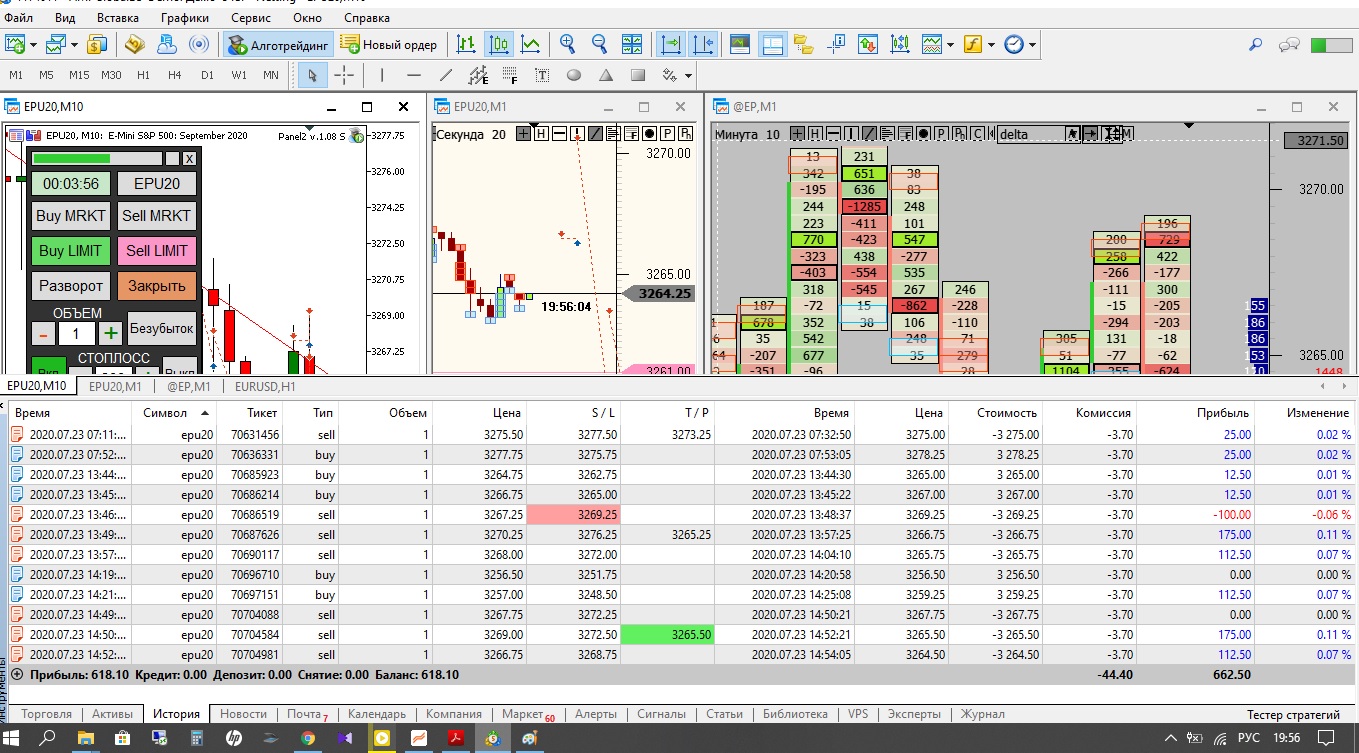Open the Сервис menu

[250, 18]
